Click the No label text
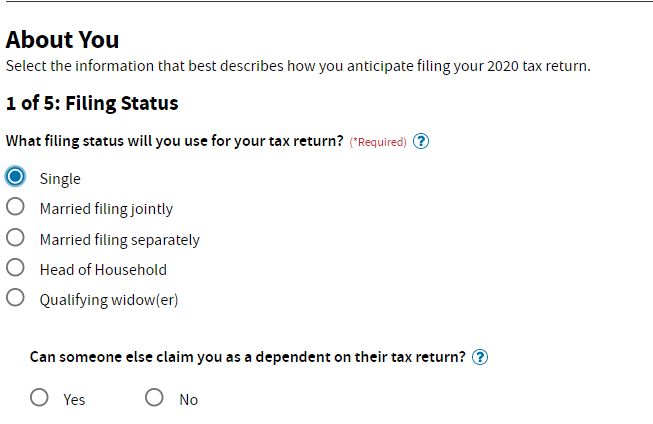This screenshot has height=424, width=653. pos(189,400)
